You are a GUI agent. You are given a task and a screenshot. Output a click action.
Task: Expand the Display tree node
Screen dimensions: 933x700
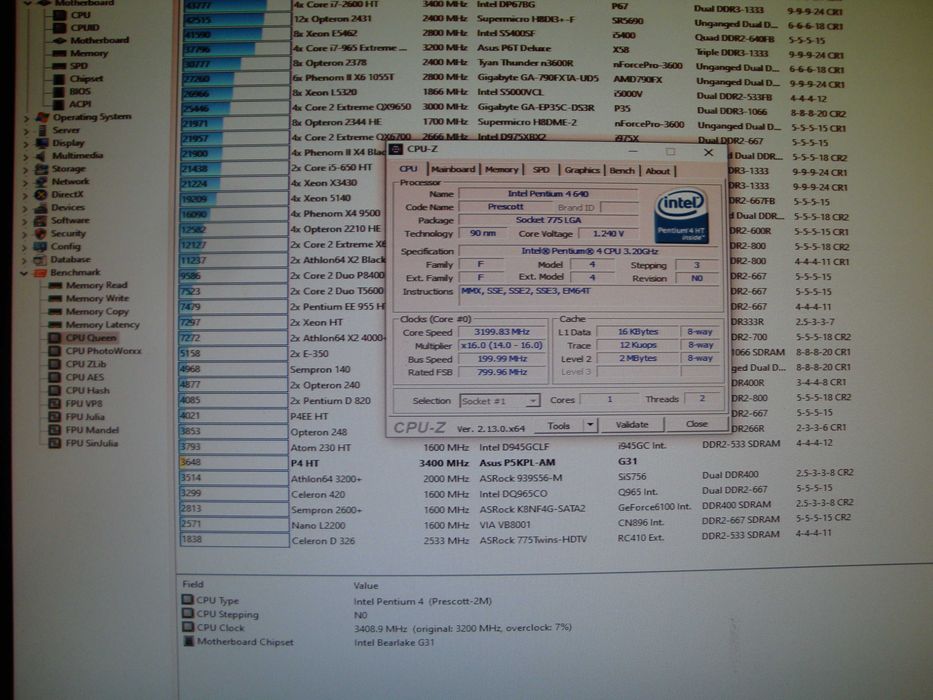click(x=26, y=144)
